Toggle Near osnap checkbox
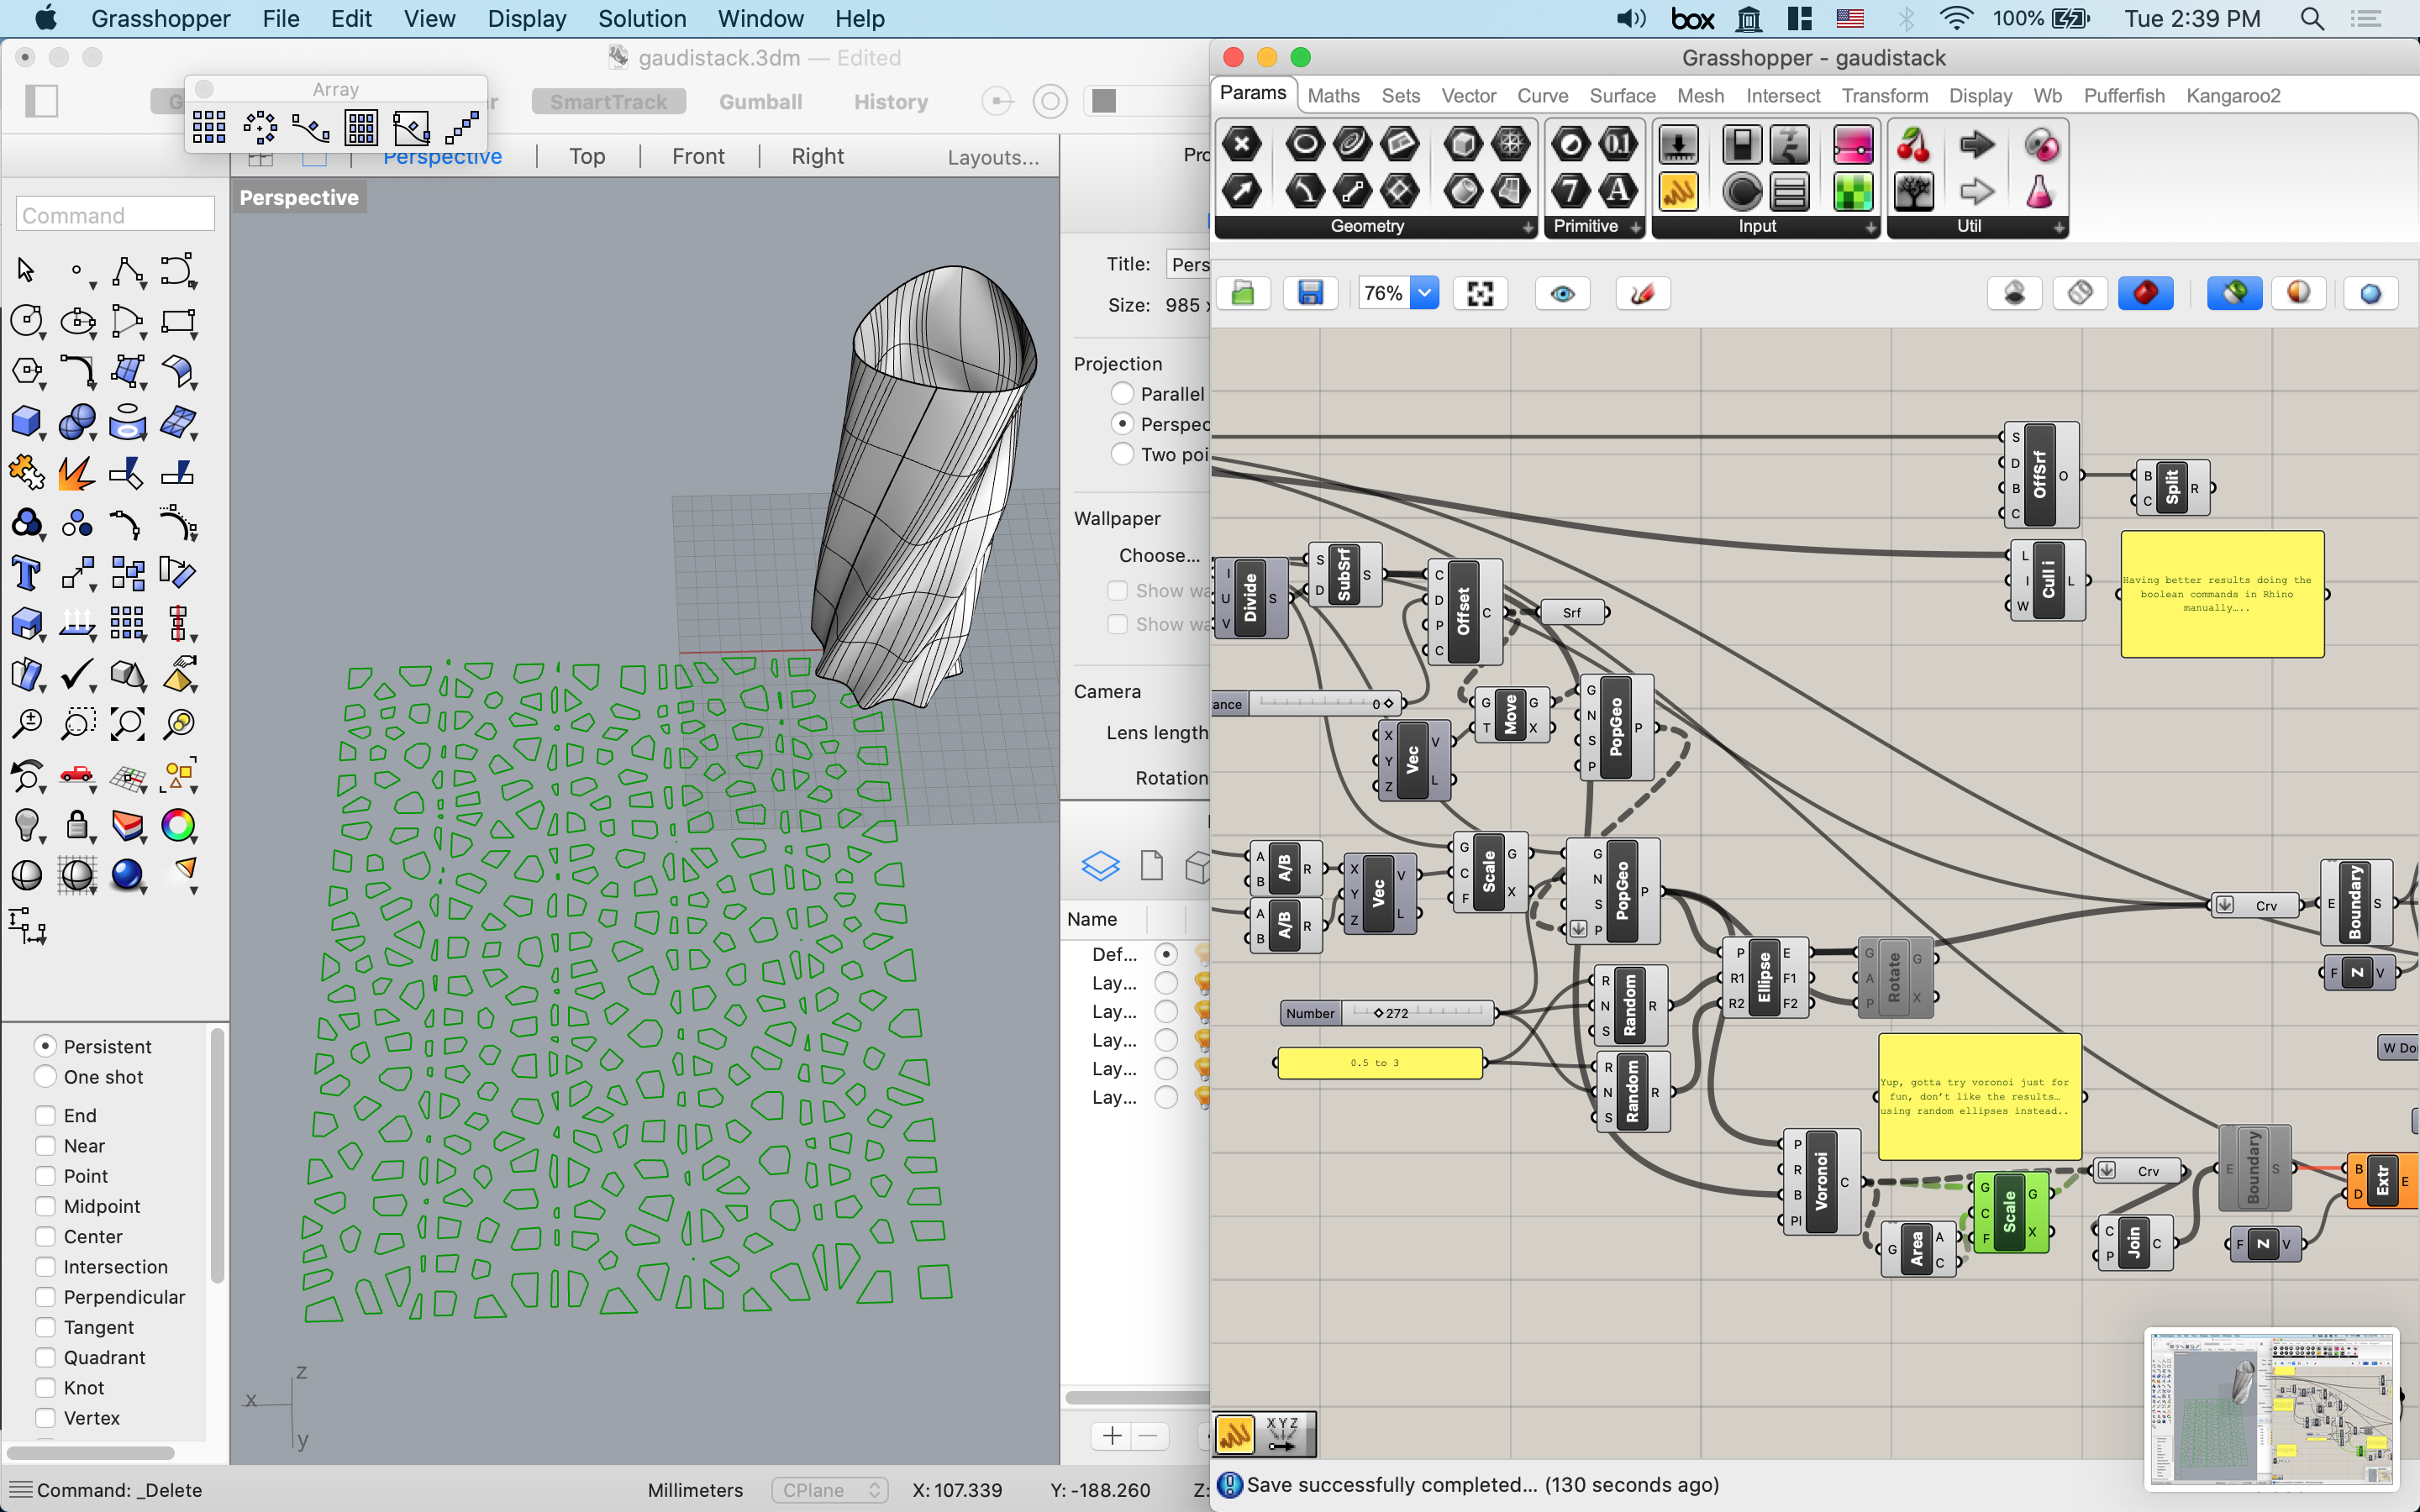Viewport: 2420px width, 1512px height. pyautogui.click(x=44, y=1144)
